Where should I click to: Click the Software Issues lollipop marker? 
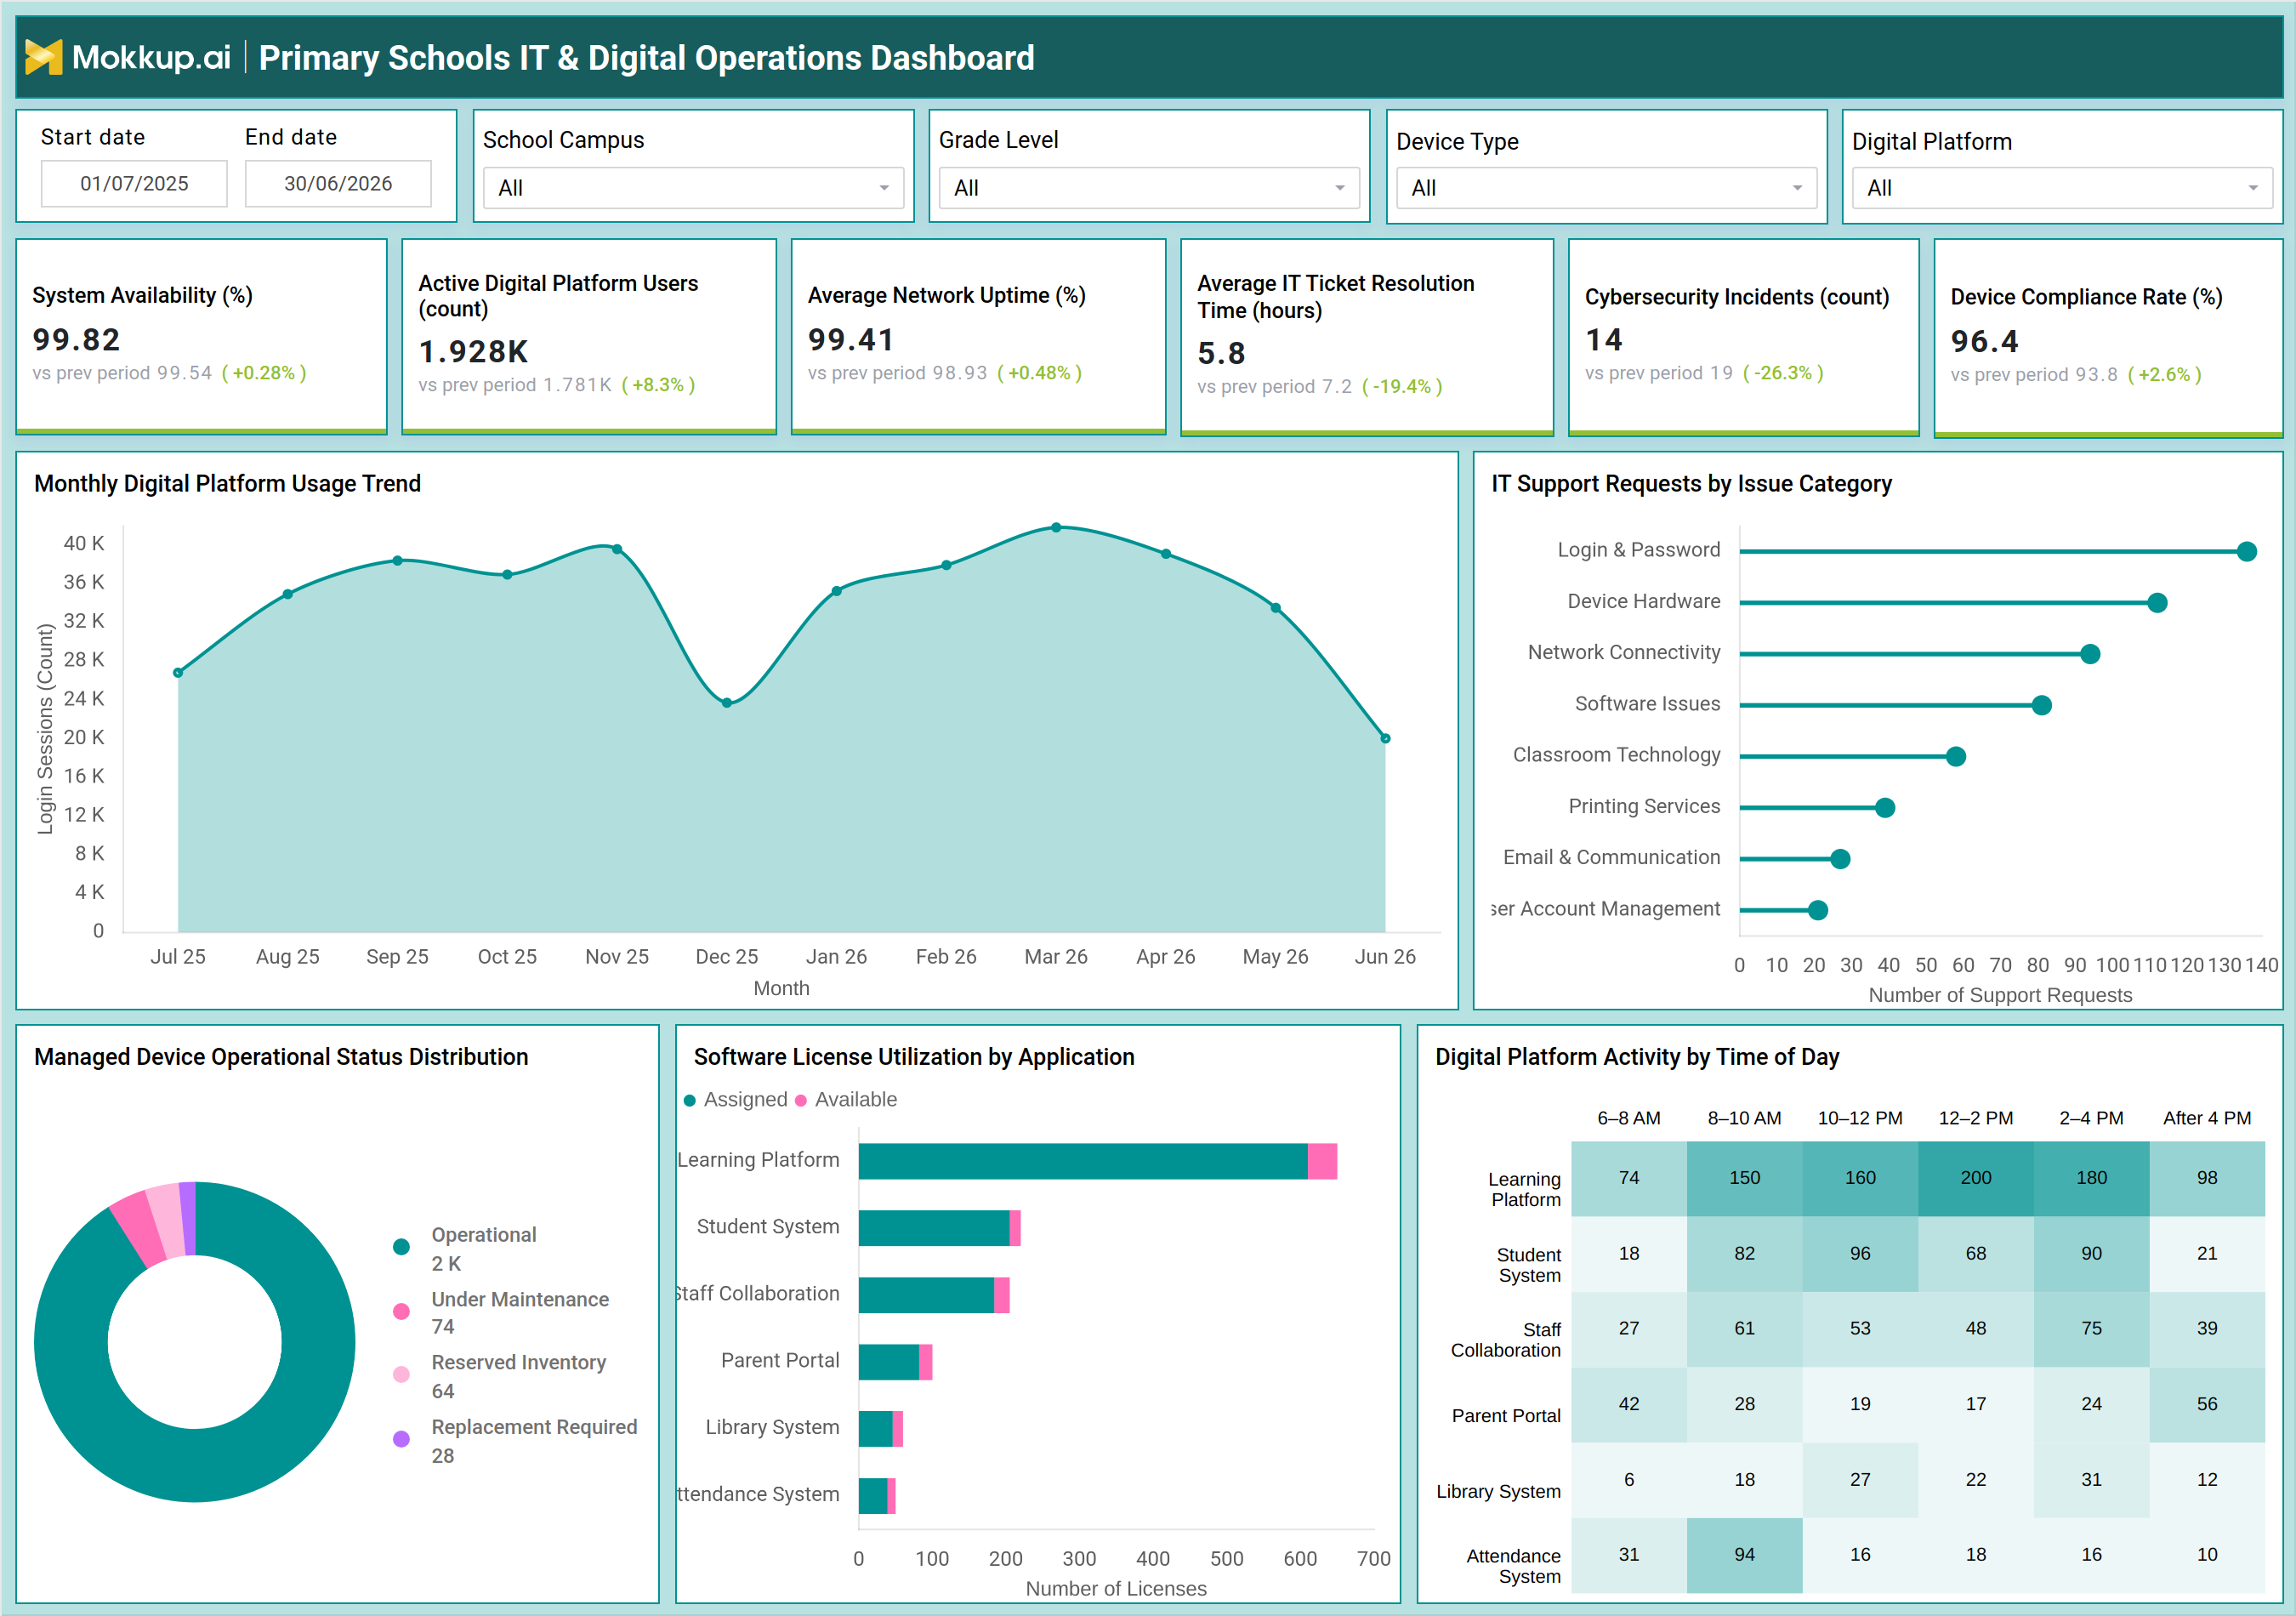tap(2042, 706)
